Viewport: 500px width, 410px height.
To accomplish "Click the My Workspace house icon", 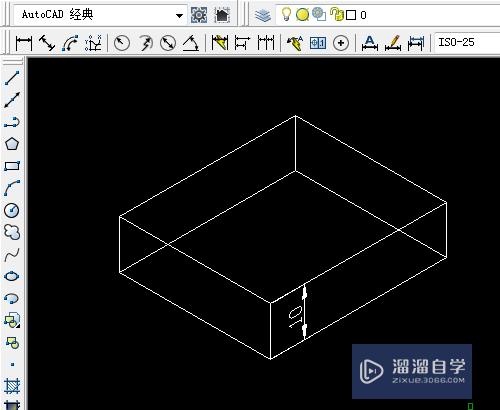I will tap(222, 15).
